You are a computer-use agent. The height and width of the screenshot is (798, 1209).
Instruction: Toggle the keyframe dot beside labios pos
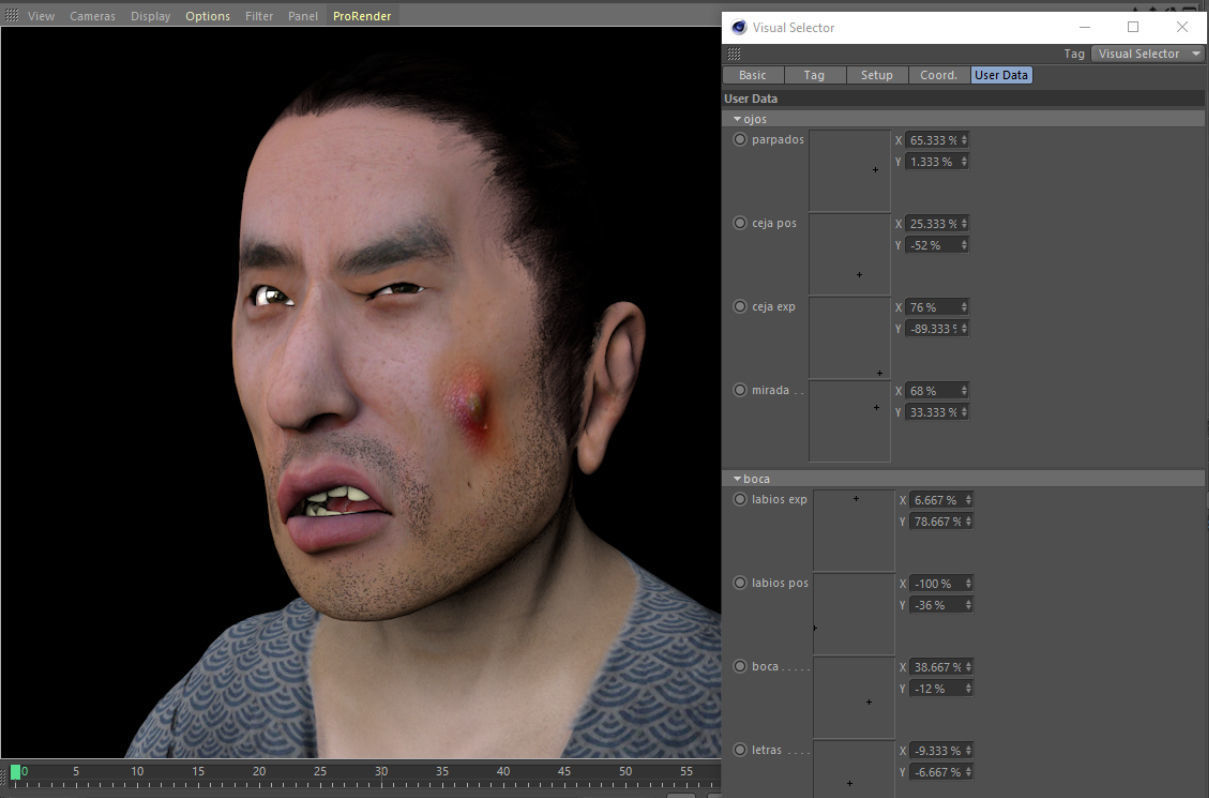pyautogui.click(x=740, y=582)
